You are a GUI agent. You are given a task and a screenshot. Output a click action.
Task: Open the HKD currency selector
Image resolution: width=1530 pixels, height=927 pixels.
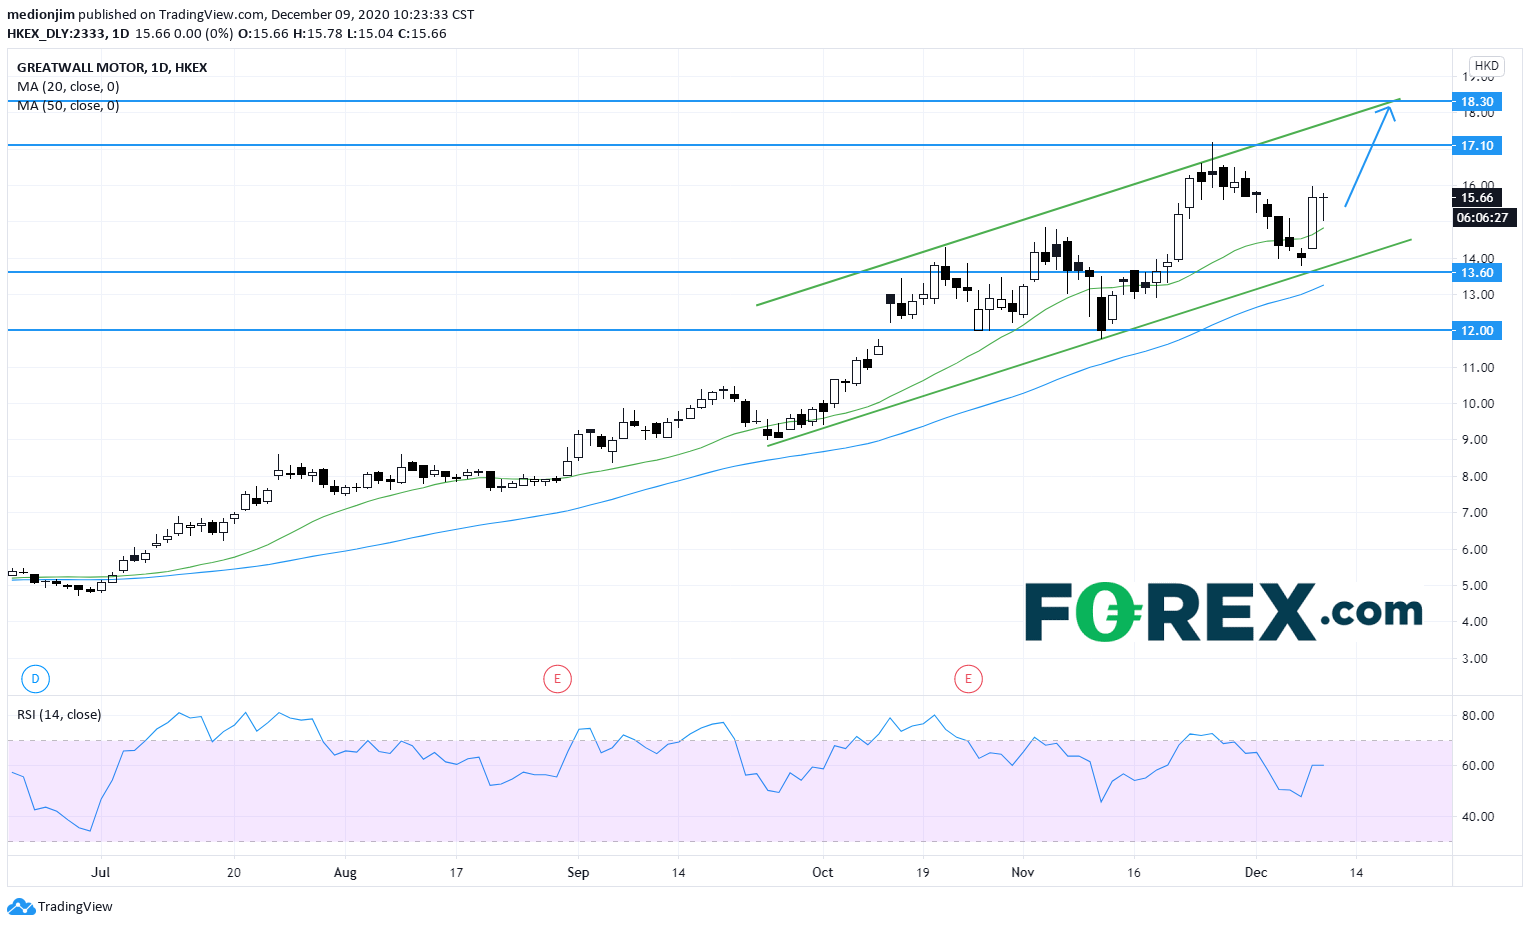[1486, 66]
